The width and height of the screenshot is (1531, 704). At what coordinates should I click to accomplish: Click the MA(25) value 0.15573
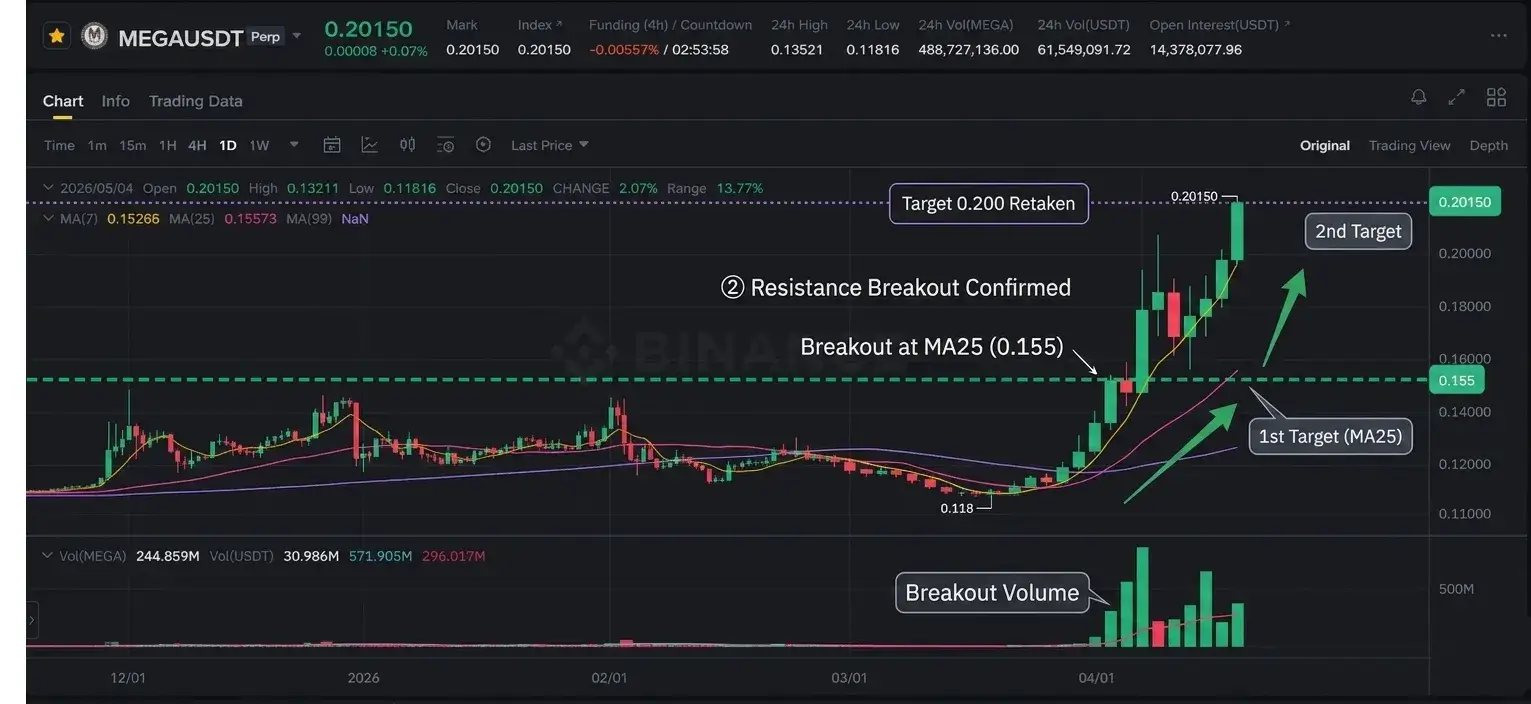click(x=252, y=218)
